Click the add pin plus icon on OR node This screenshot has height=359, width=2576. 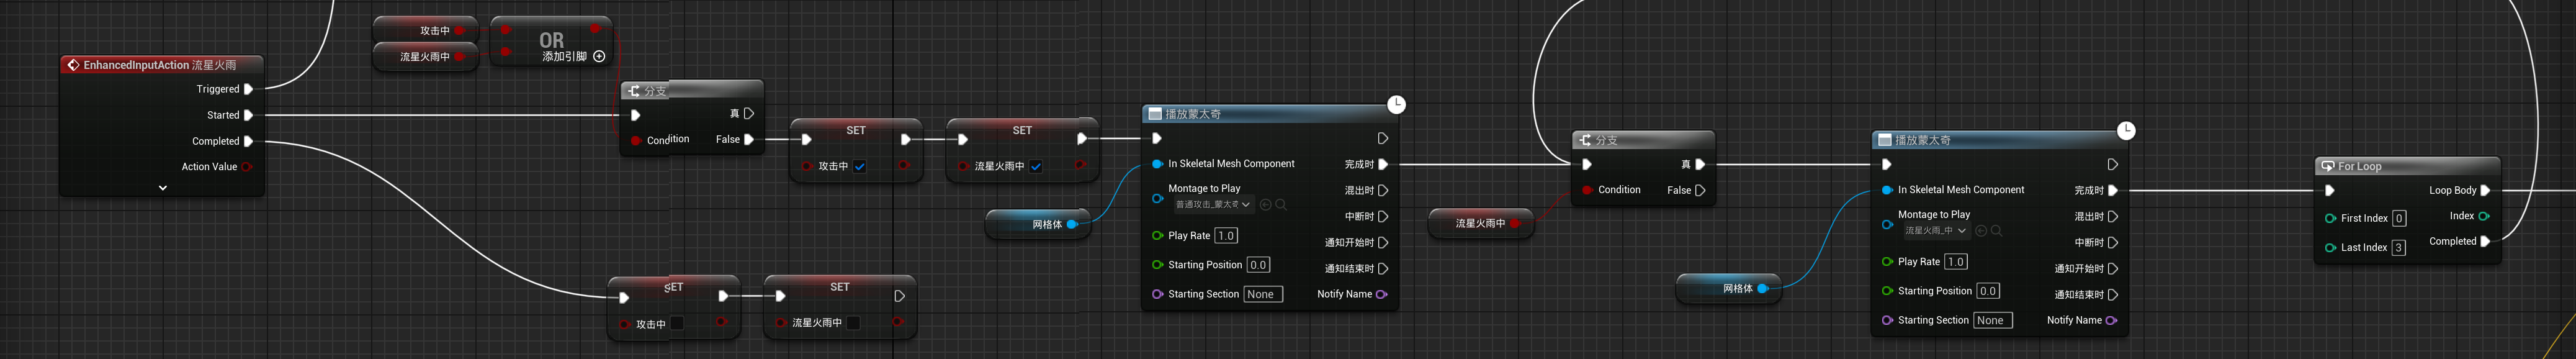pyautogui.click(x=599, y=57)
